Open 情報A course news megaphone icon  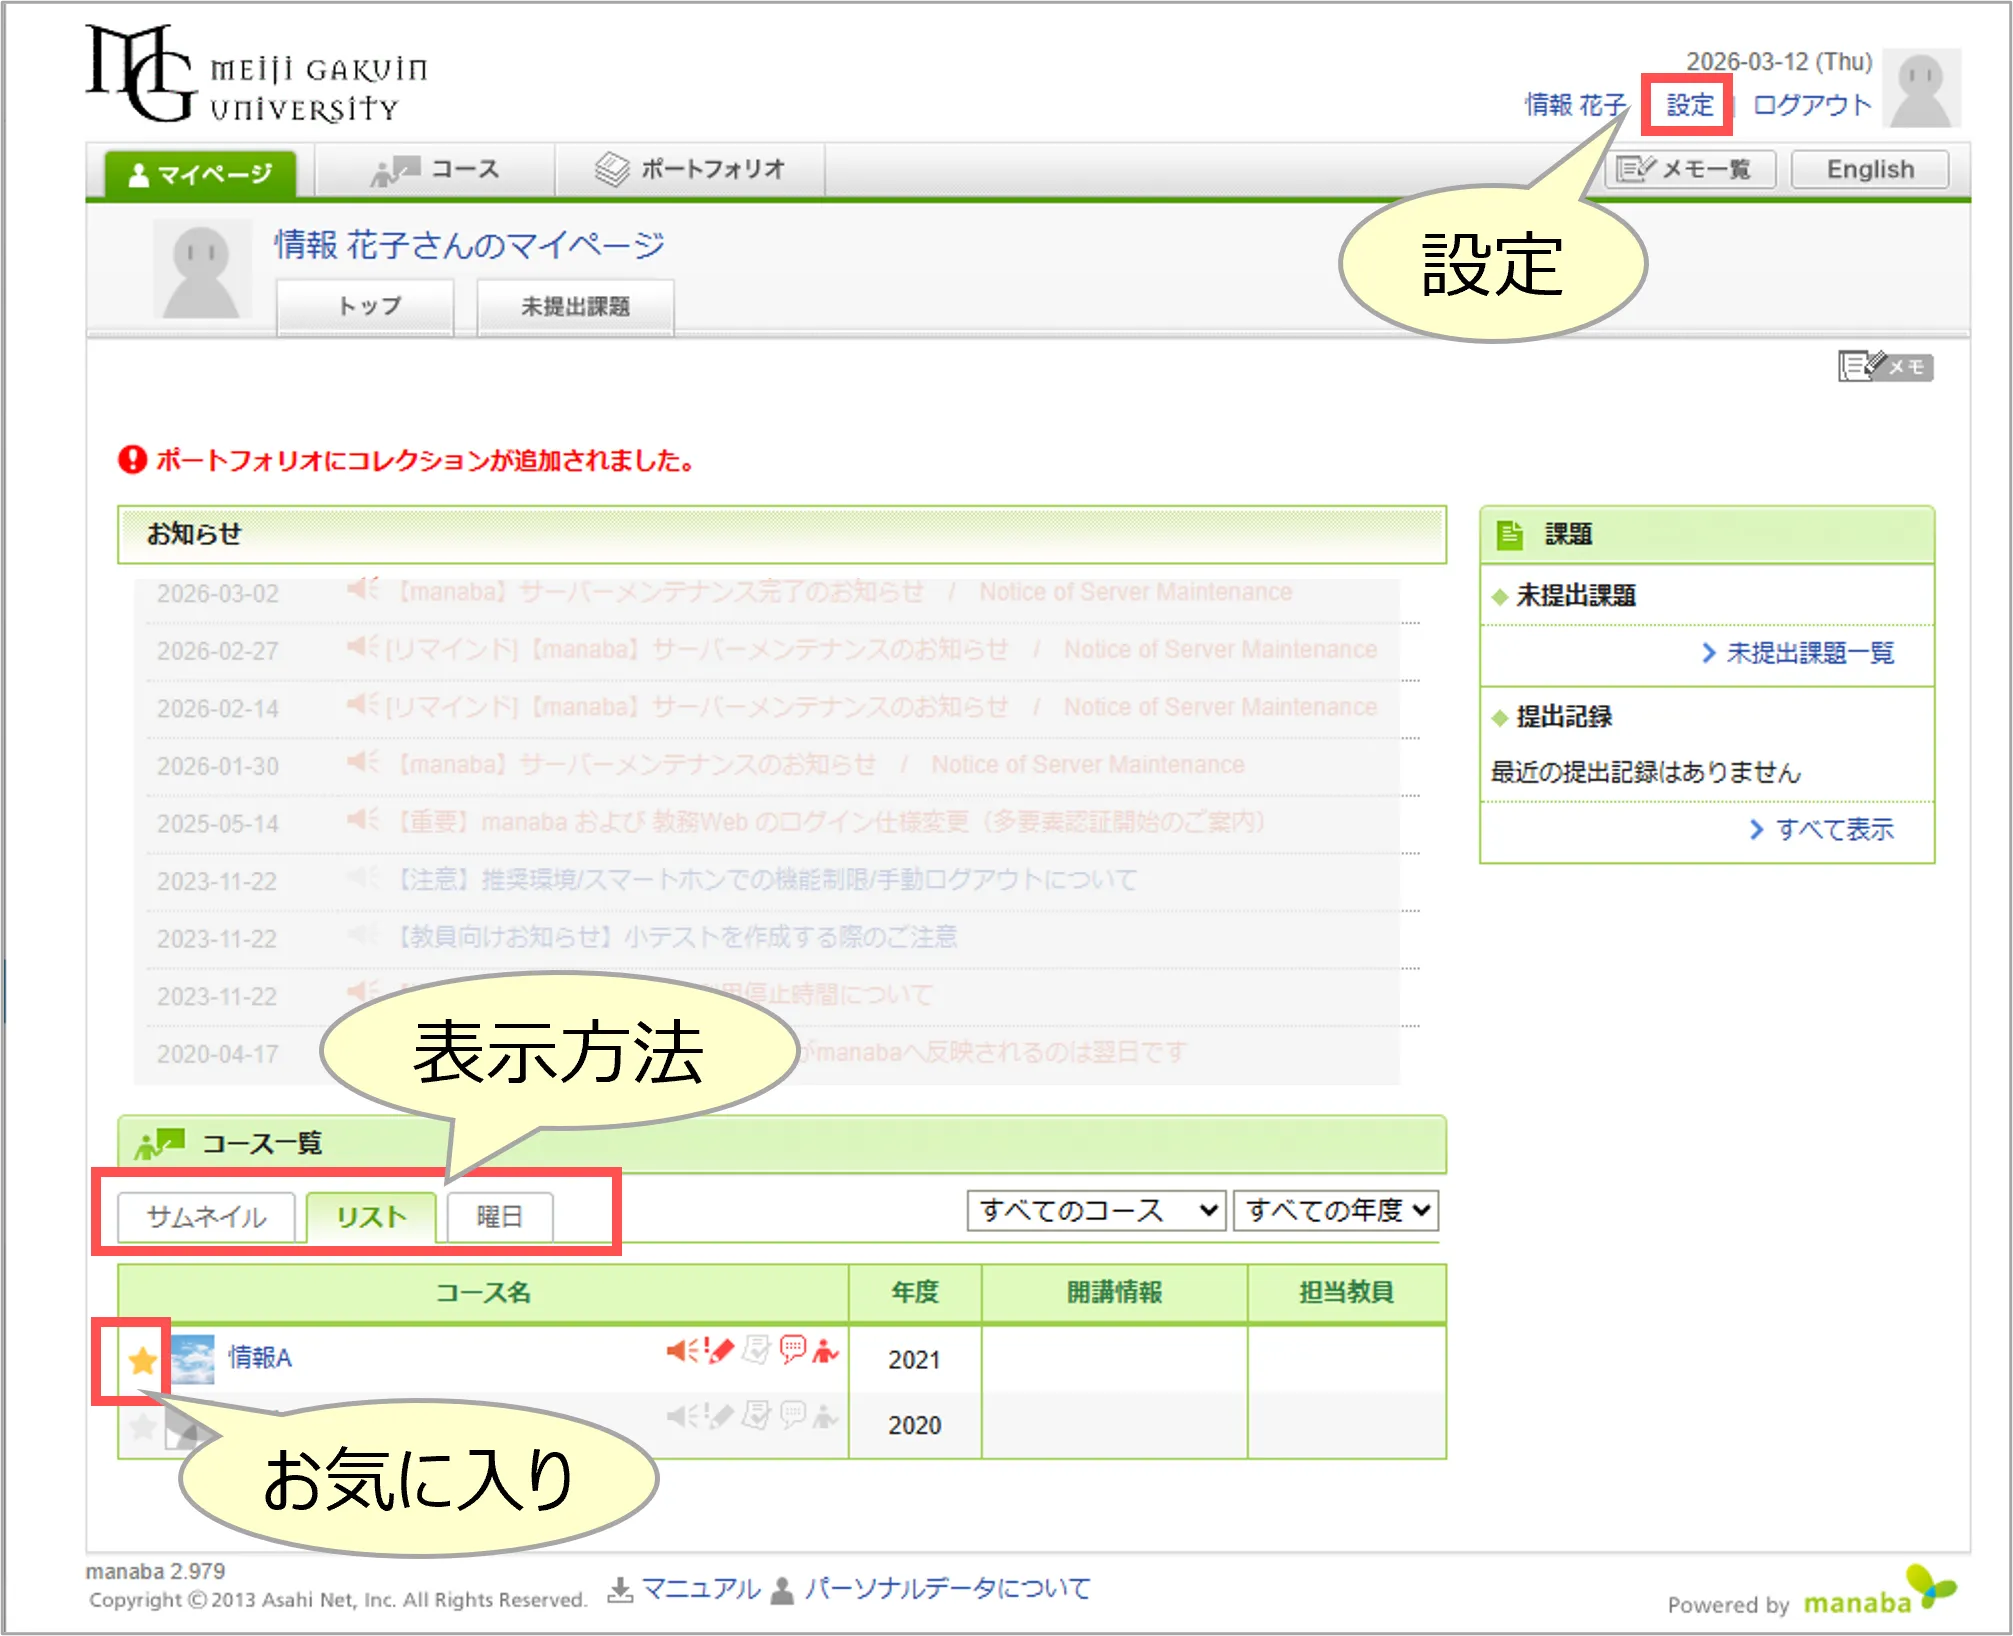(x=680, y=1351)
